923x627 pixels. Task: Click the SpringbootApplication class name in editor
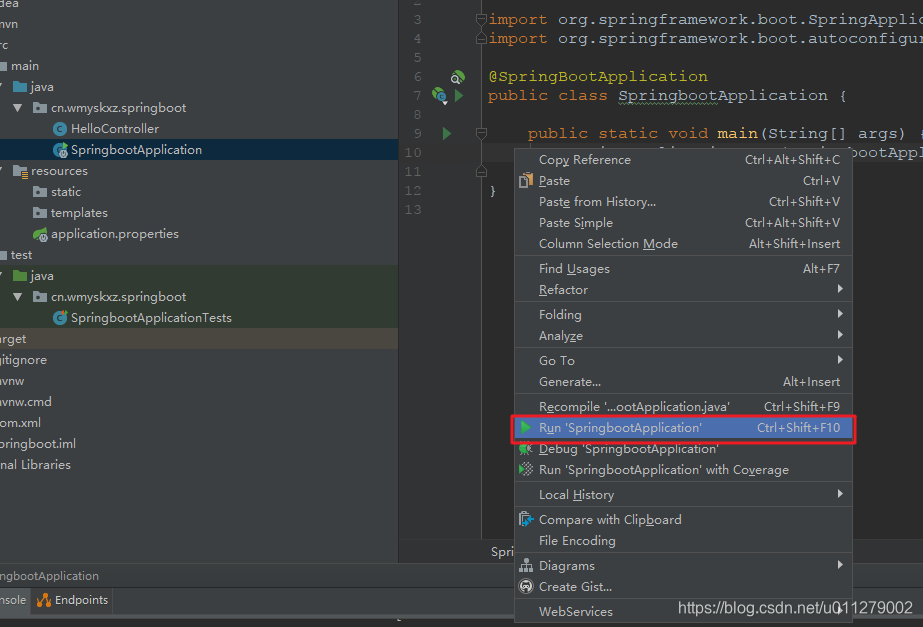723,96
